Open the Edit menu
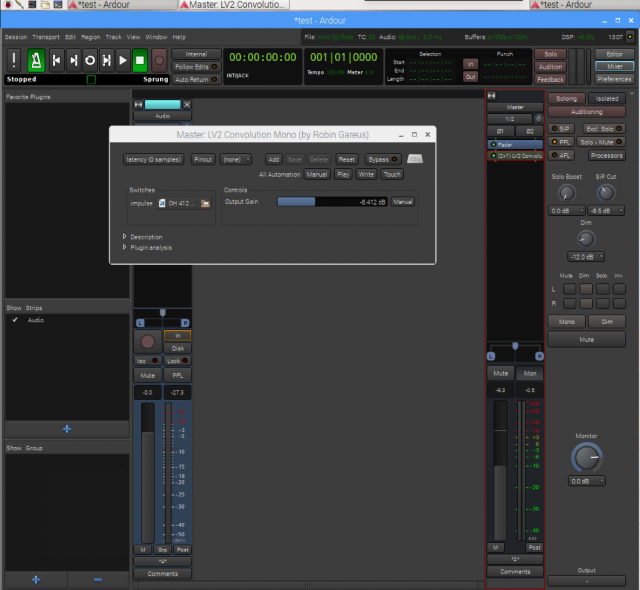Viewport: 640px width, 590px height. tap(70, 37)
